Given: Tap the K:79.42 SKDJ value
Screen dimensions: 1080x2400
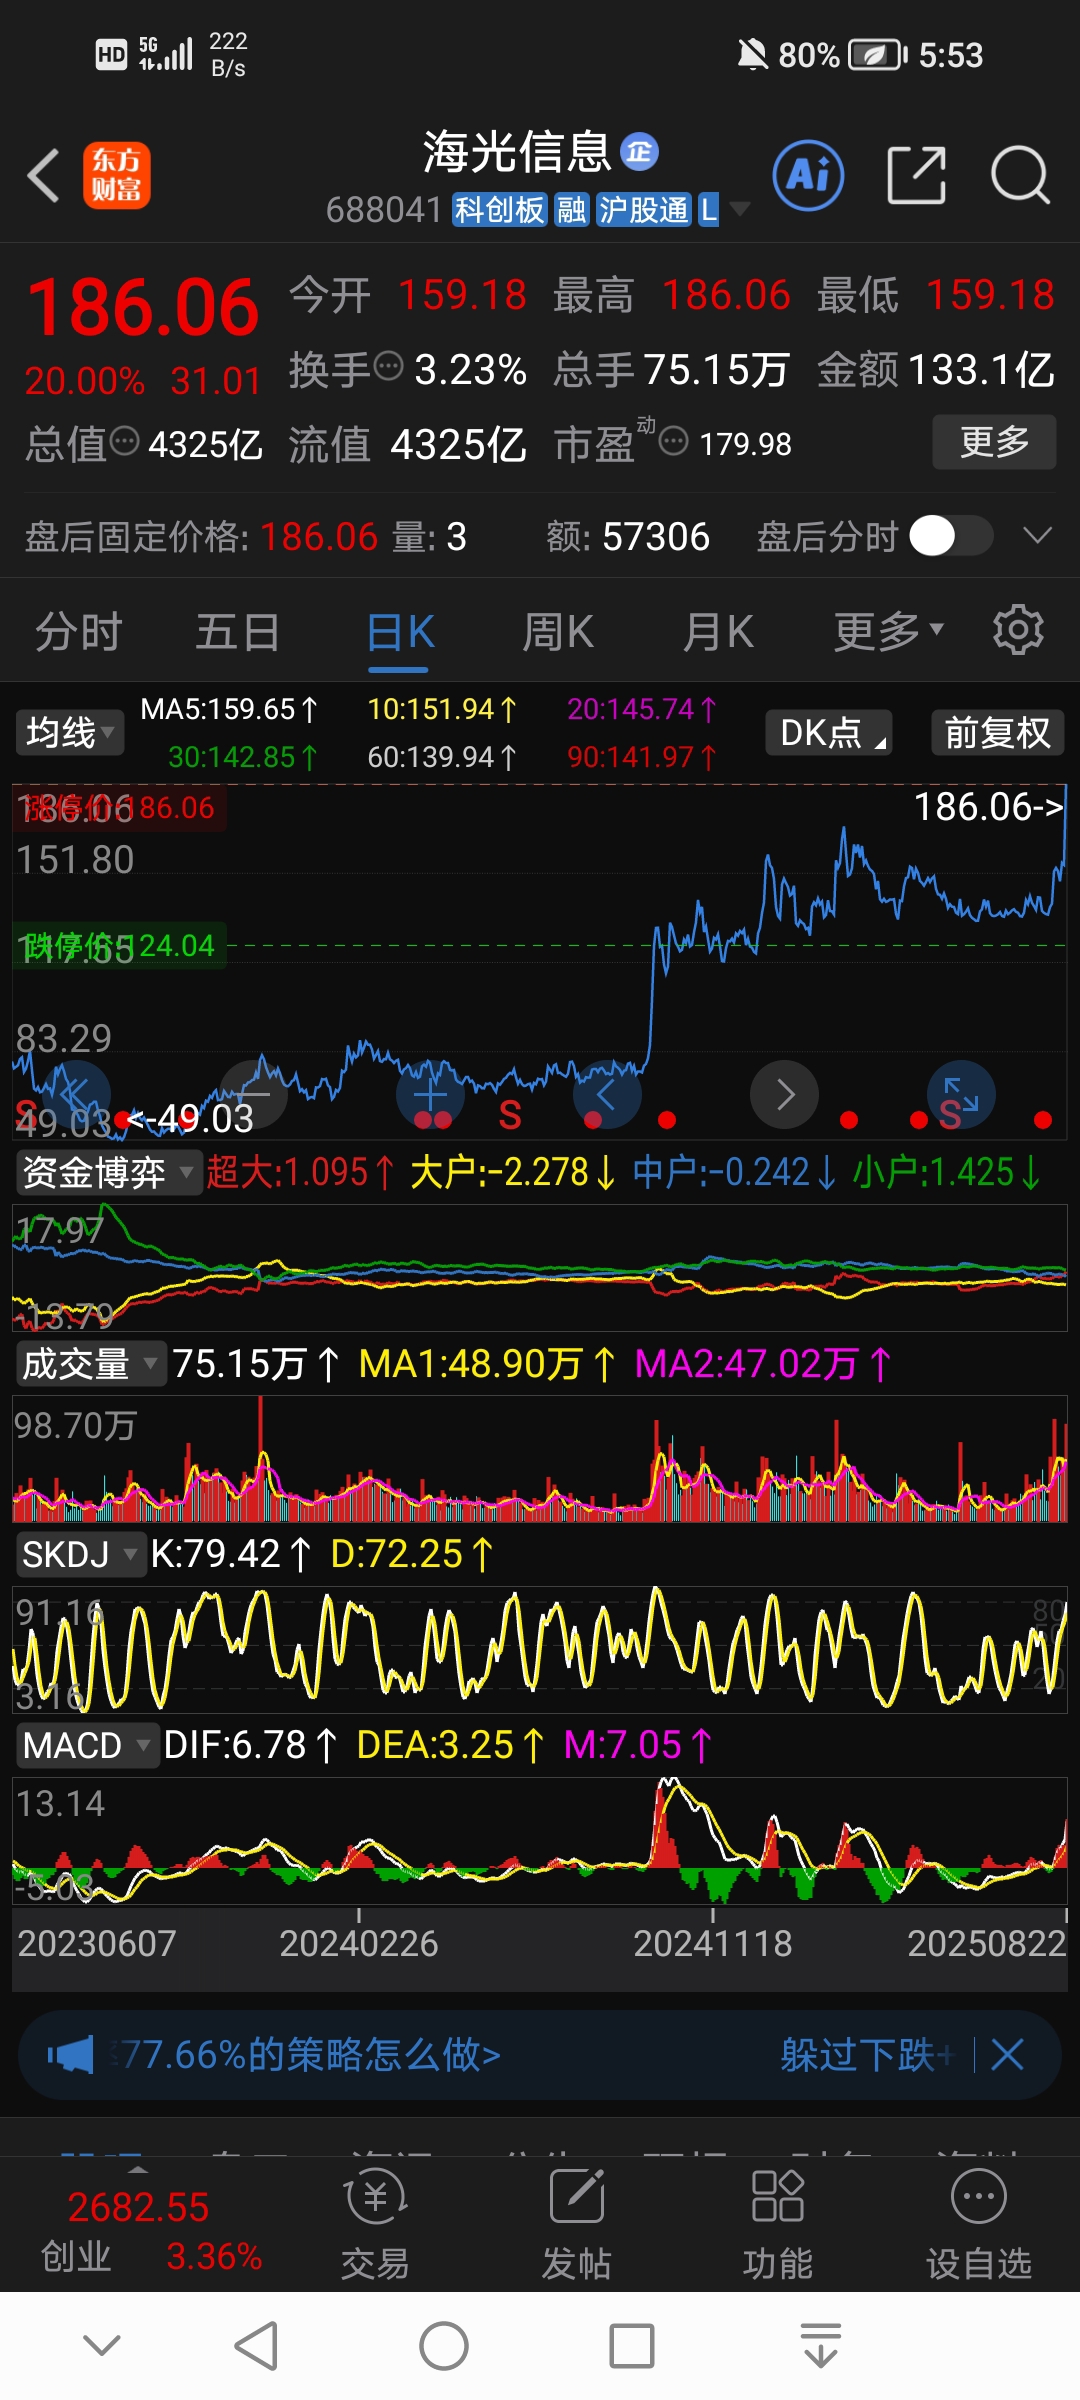Looking at the screenshot, I should (x=231, y=1555).
